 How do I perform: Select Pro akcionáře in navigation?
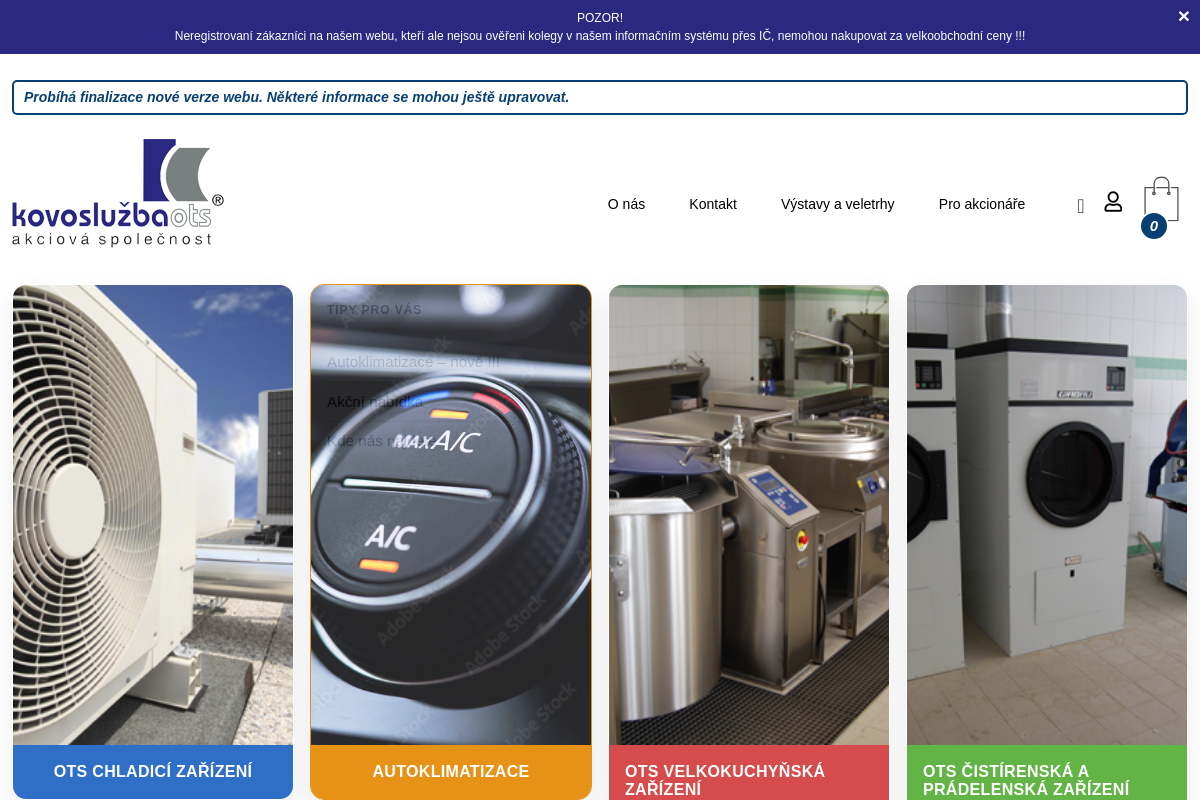pyautogui.click(x=981, y=204)
